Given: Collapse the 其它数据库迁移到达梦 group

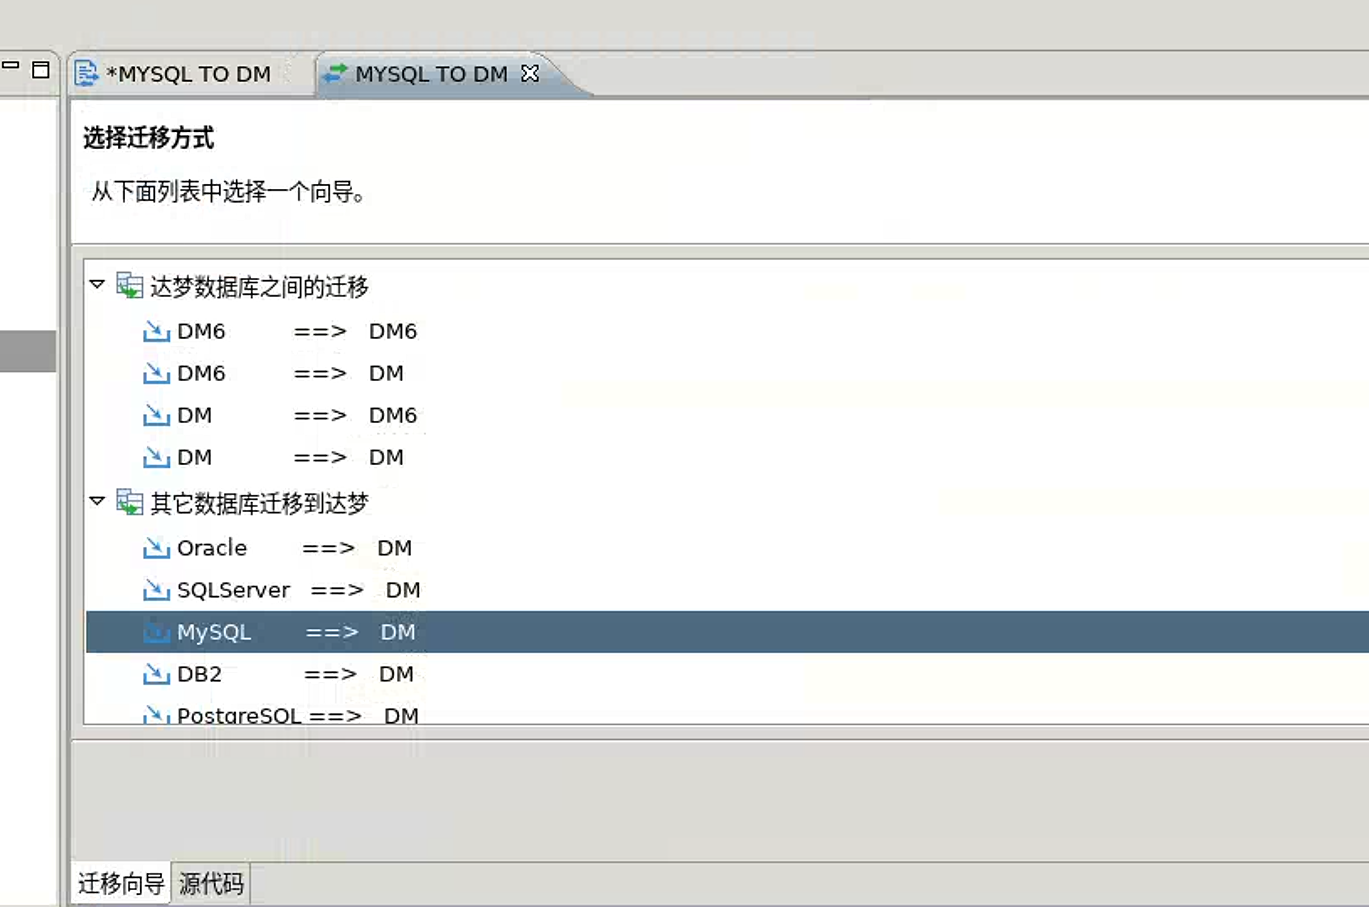Looking at the screenshot, I should tap(97, 501).
